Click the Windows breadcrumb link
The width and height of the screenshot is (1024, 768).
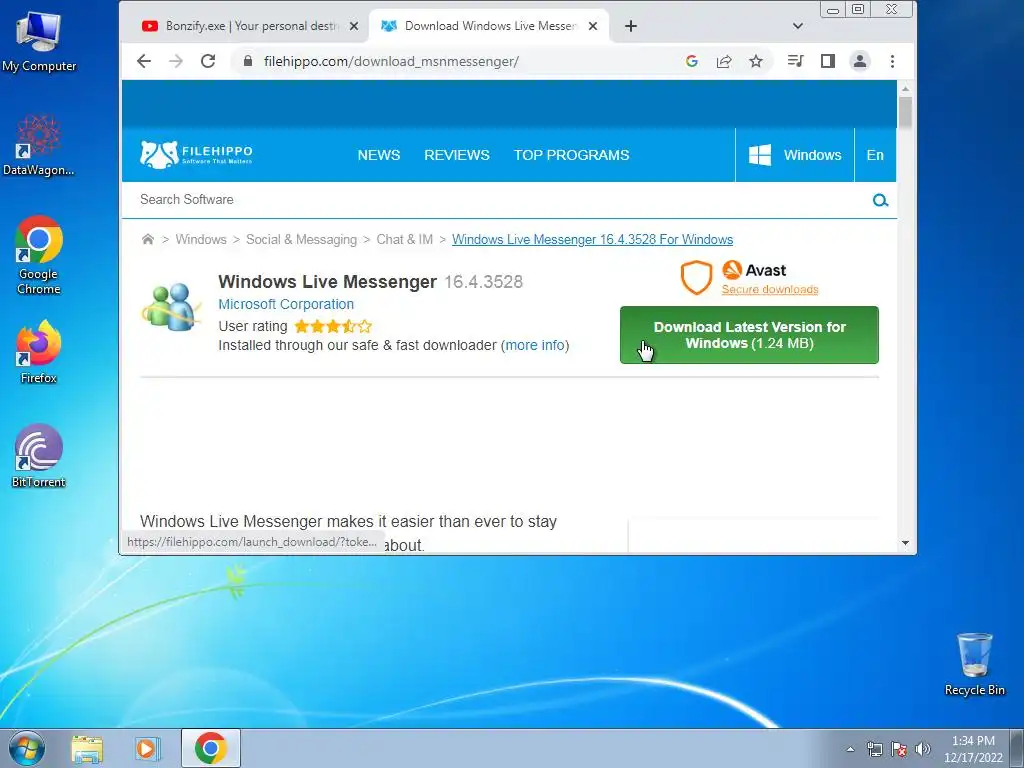(x=200, y=239)
